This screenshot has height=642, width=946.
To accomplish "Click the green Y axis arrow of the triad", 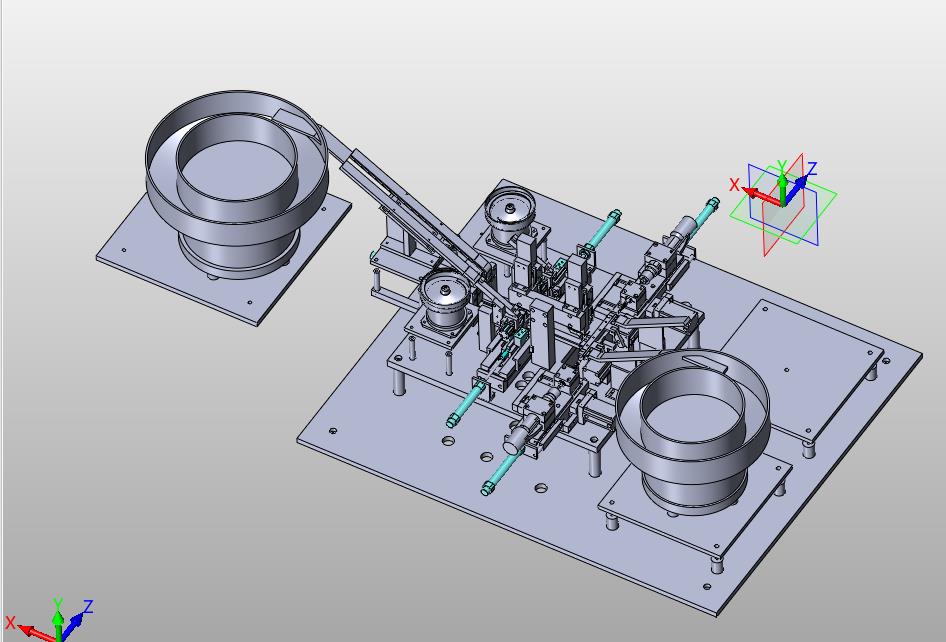I will tap(783, 187).
